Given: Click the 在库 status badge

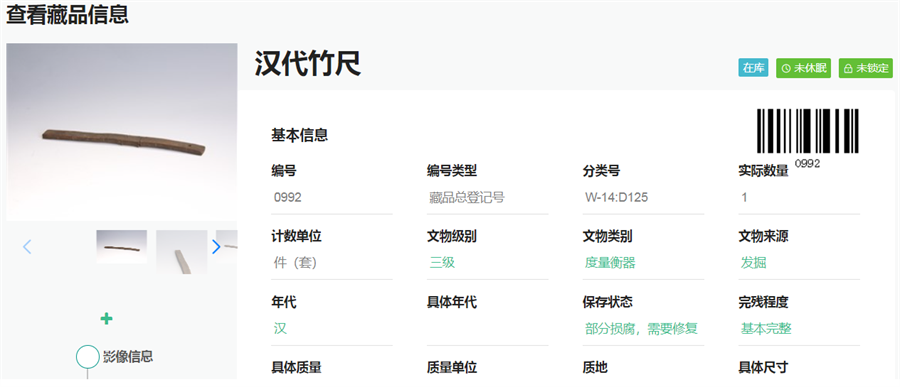Looking at the screenshot, I should (753, 68).
